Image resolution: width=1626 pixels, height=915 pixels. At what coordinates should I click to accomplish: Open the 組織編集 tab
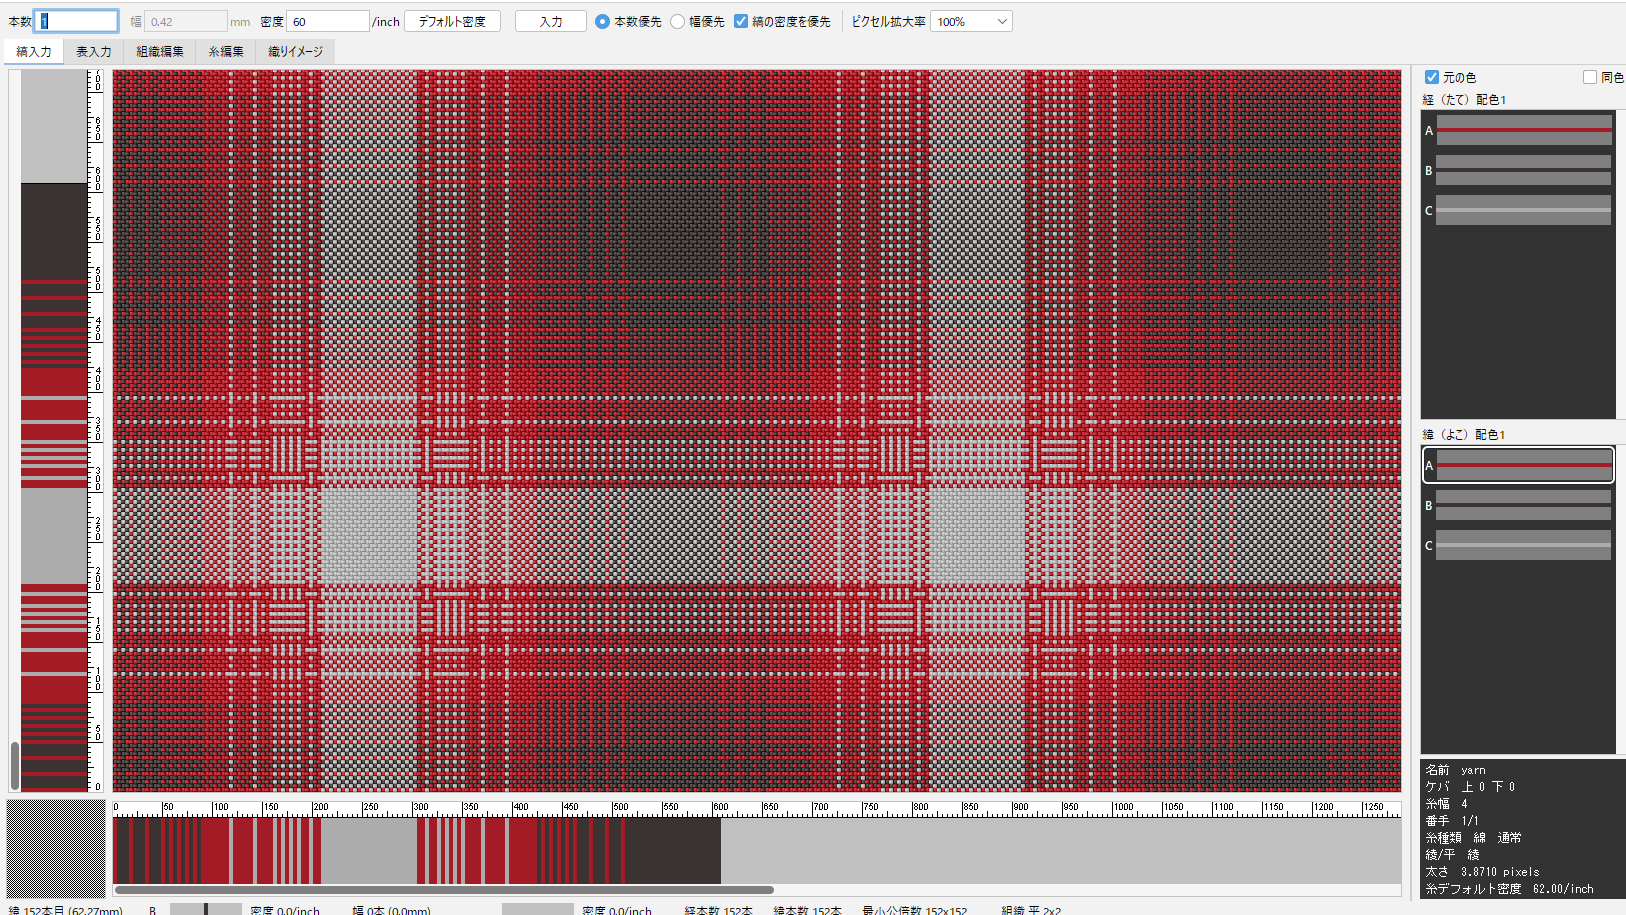tap(160, 52)
